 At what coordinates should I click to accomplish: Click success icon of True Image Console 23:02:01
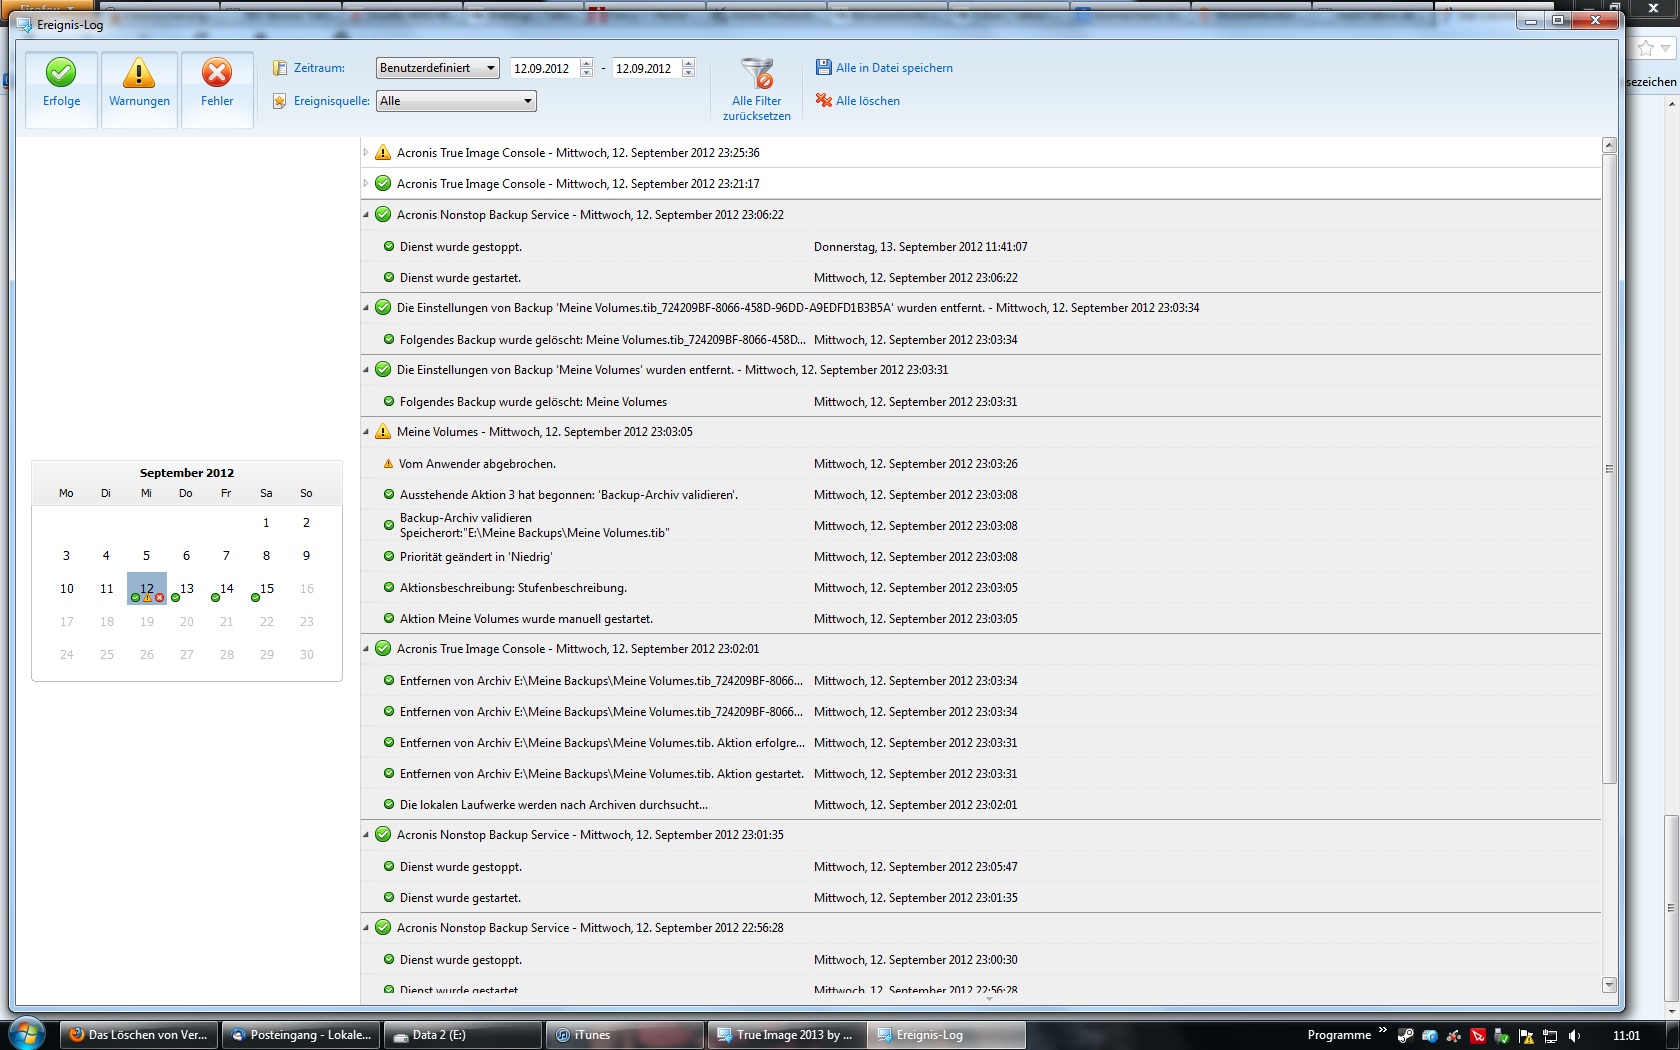[383, 649]
